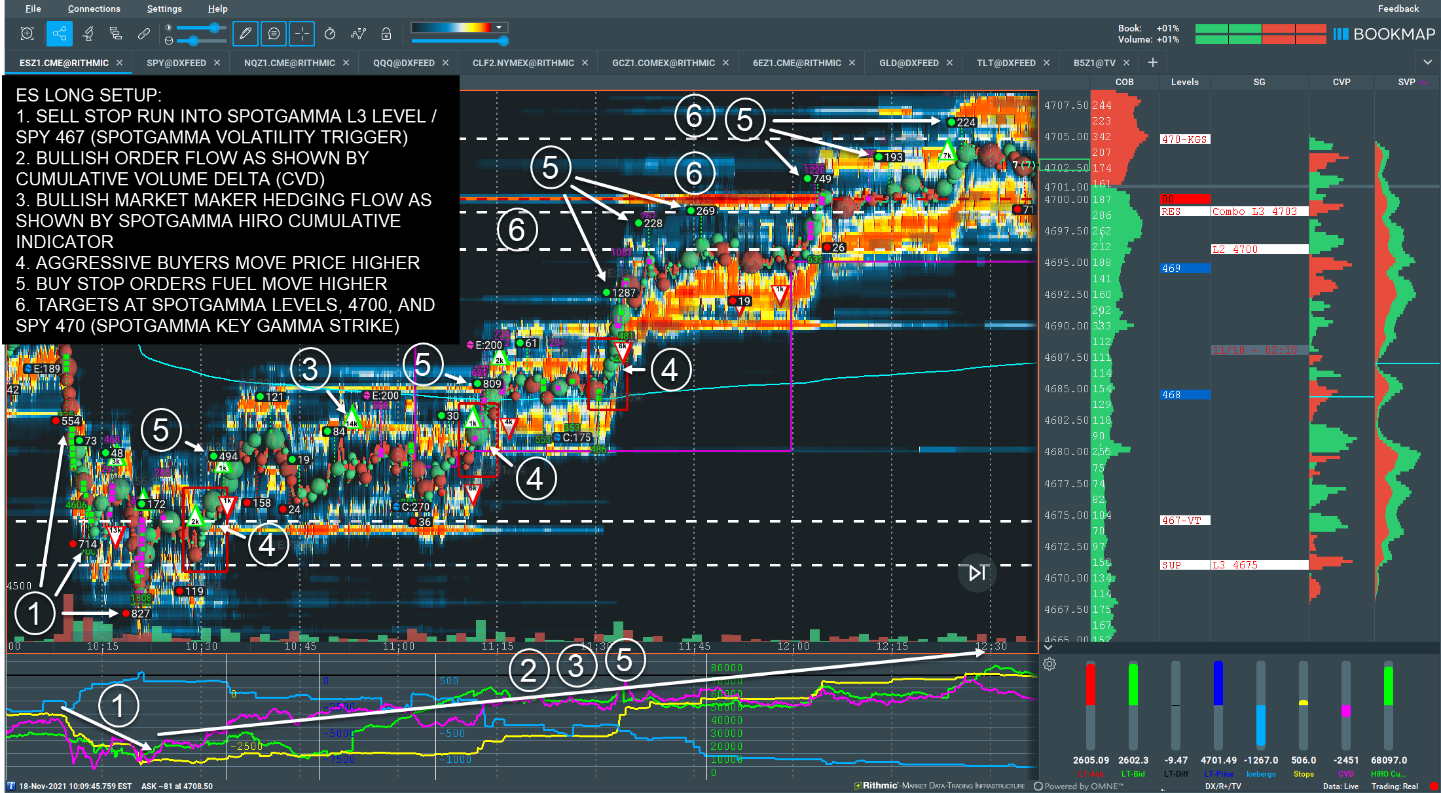Click the blue share icon in toolbar
The width and height of the screenshot is (1441, 793).
tap(59, 33)
